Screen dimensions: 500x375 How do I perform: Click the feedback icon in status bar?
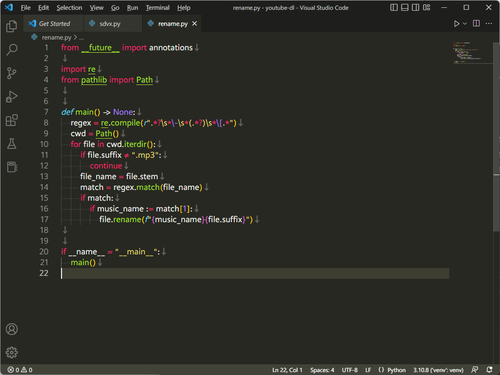coord(475,370)
